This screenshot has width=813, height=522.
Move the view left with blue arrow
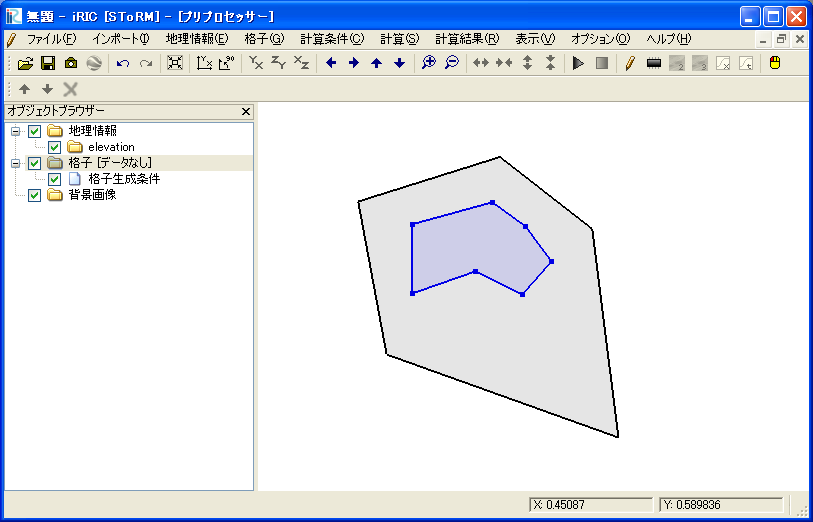331,63
